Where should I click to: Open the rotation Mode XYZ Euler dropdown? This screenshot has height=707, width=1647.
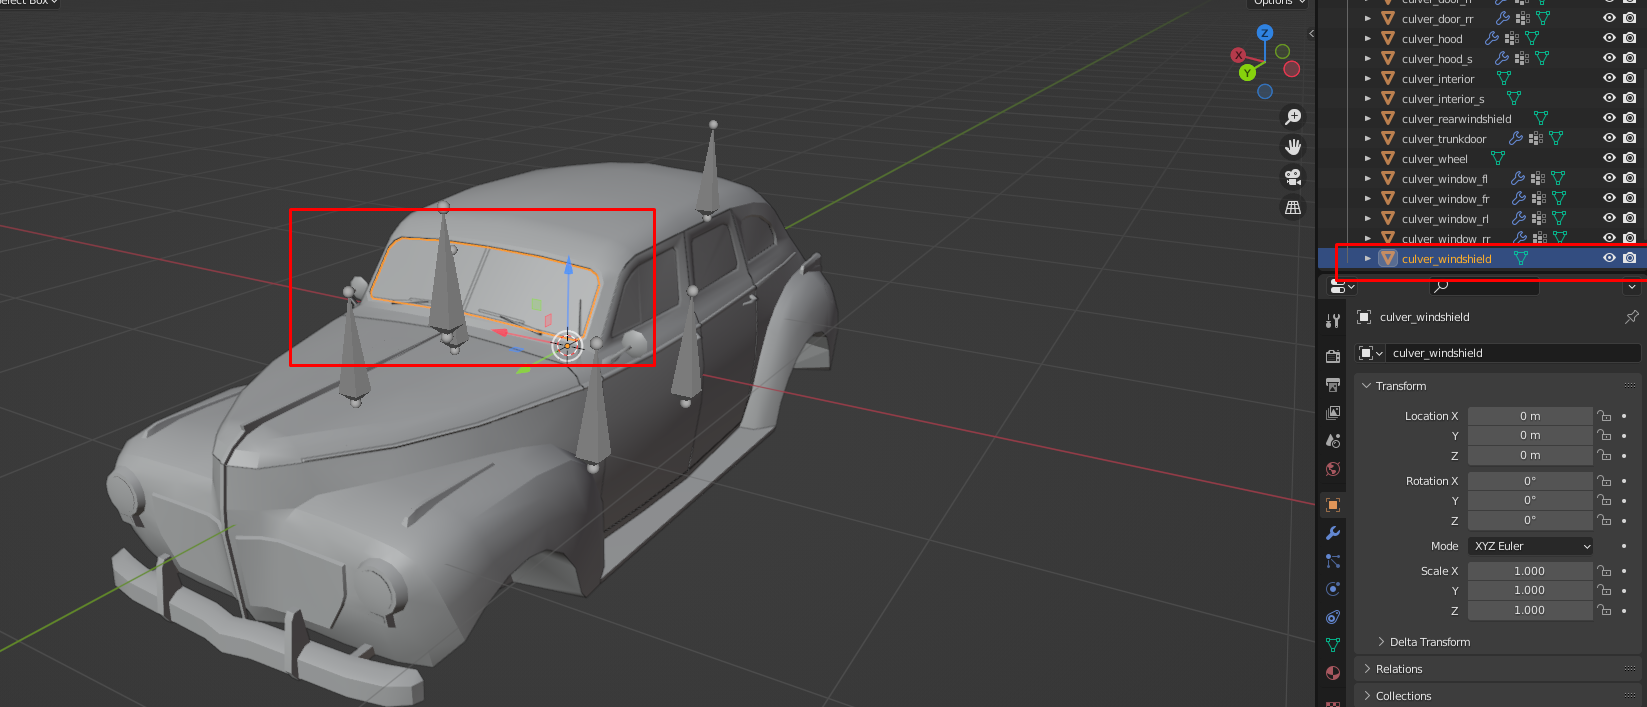click(1530, 546)
